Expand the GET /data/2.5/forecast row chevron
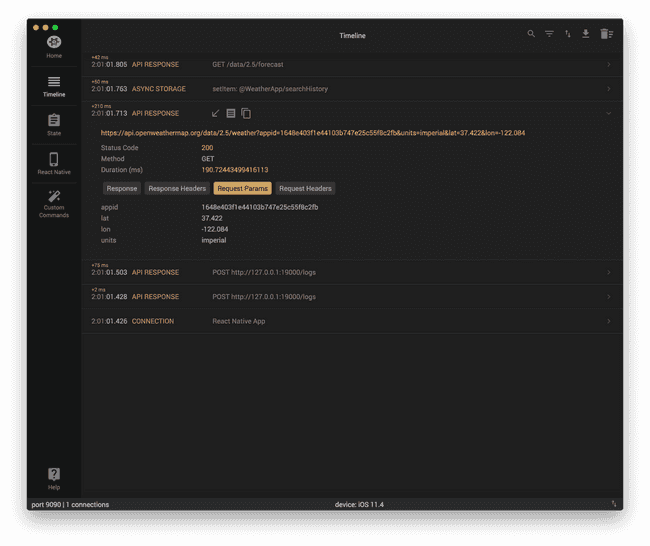This screenshot has width=650, height=546. click(x=609, y=64)
